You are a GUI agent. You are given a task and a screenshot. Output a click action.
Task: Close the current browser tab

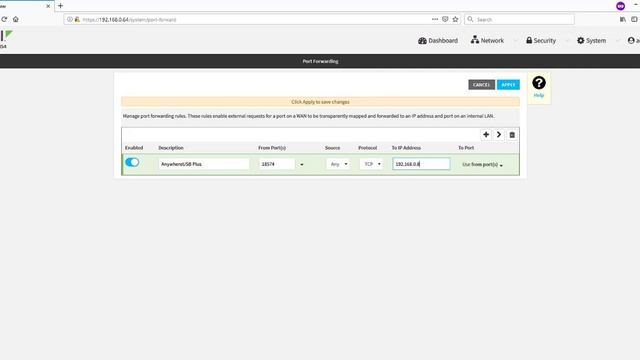pos(48,6)
